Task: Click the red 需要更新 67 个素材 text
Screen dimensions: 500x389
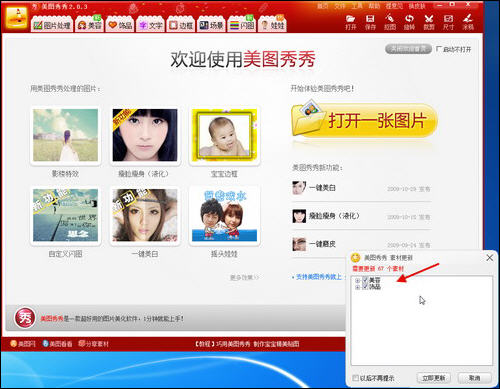Action: (x=378, y=268)
